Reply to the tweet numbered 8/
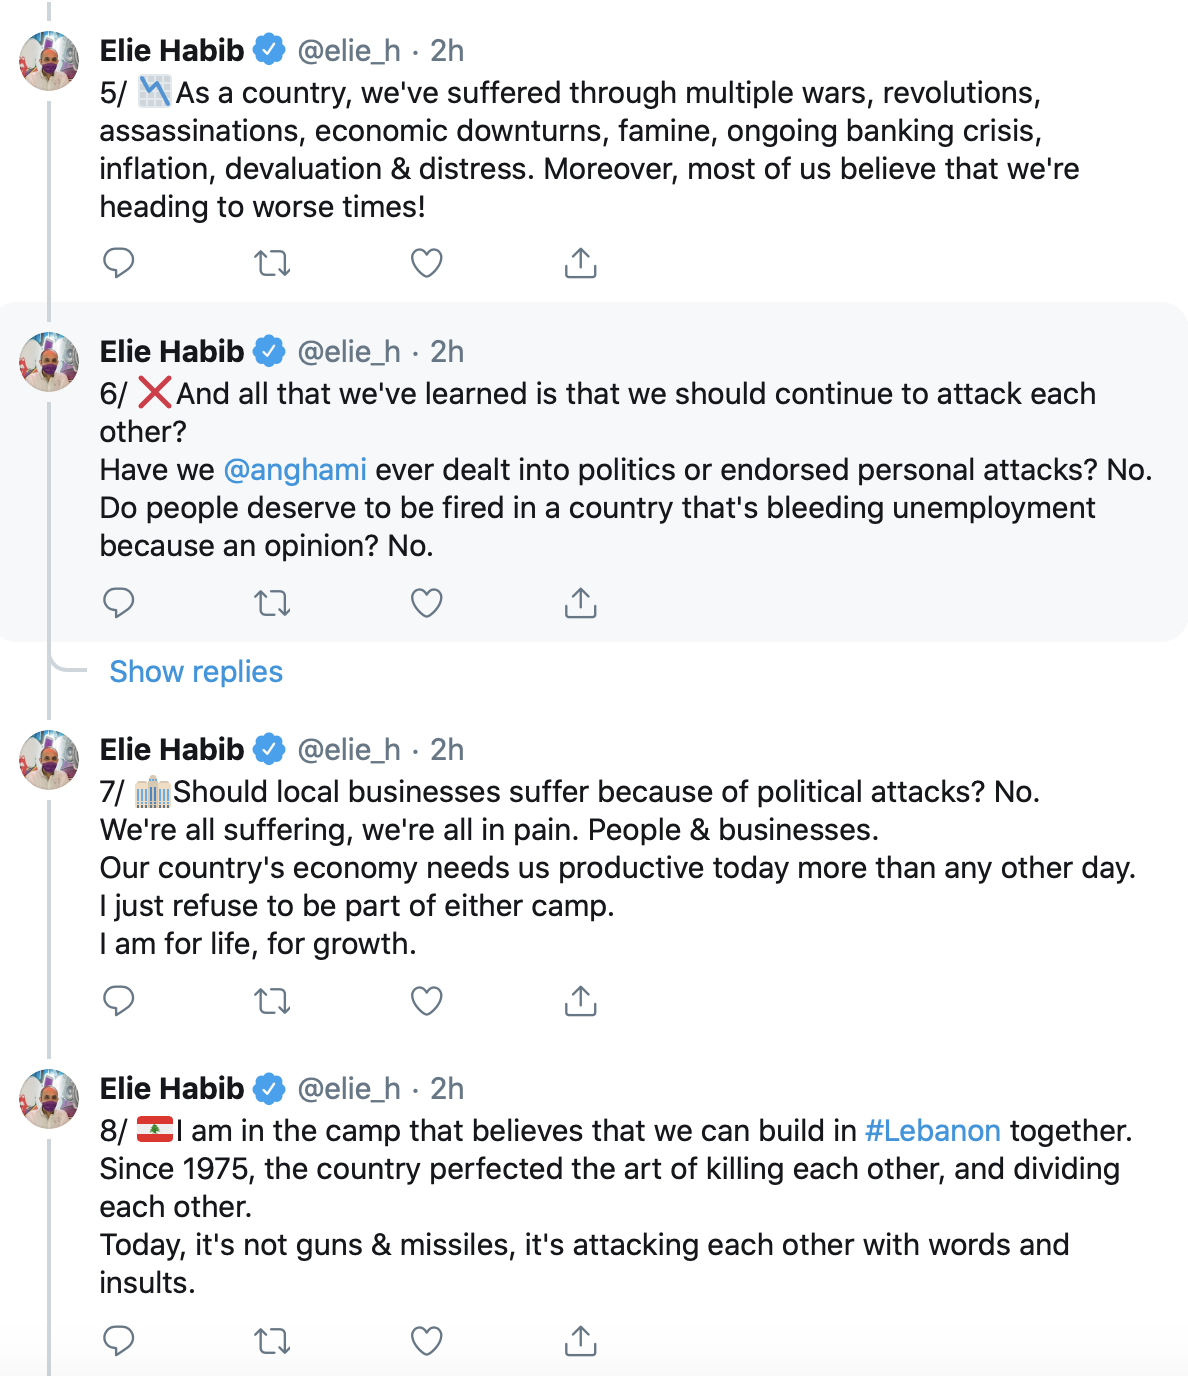1188x1376 pixels. coord(119,1341)
